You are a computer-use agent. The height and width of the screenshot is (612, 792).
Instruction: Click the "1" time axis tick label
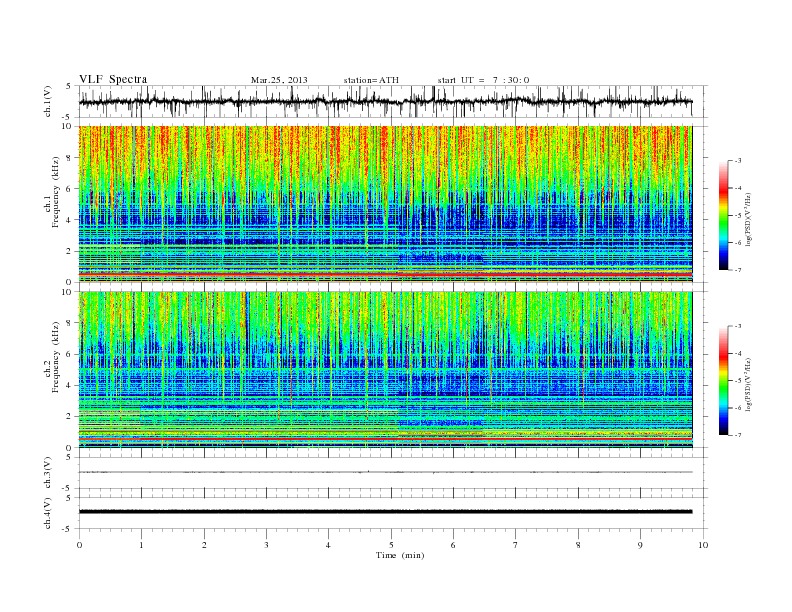pos(141,545)
